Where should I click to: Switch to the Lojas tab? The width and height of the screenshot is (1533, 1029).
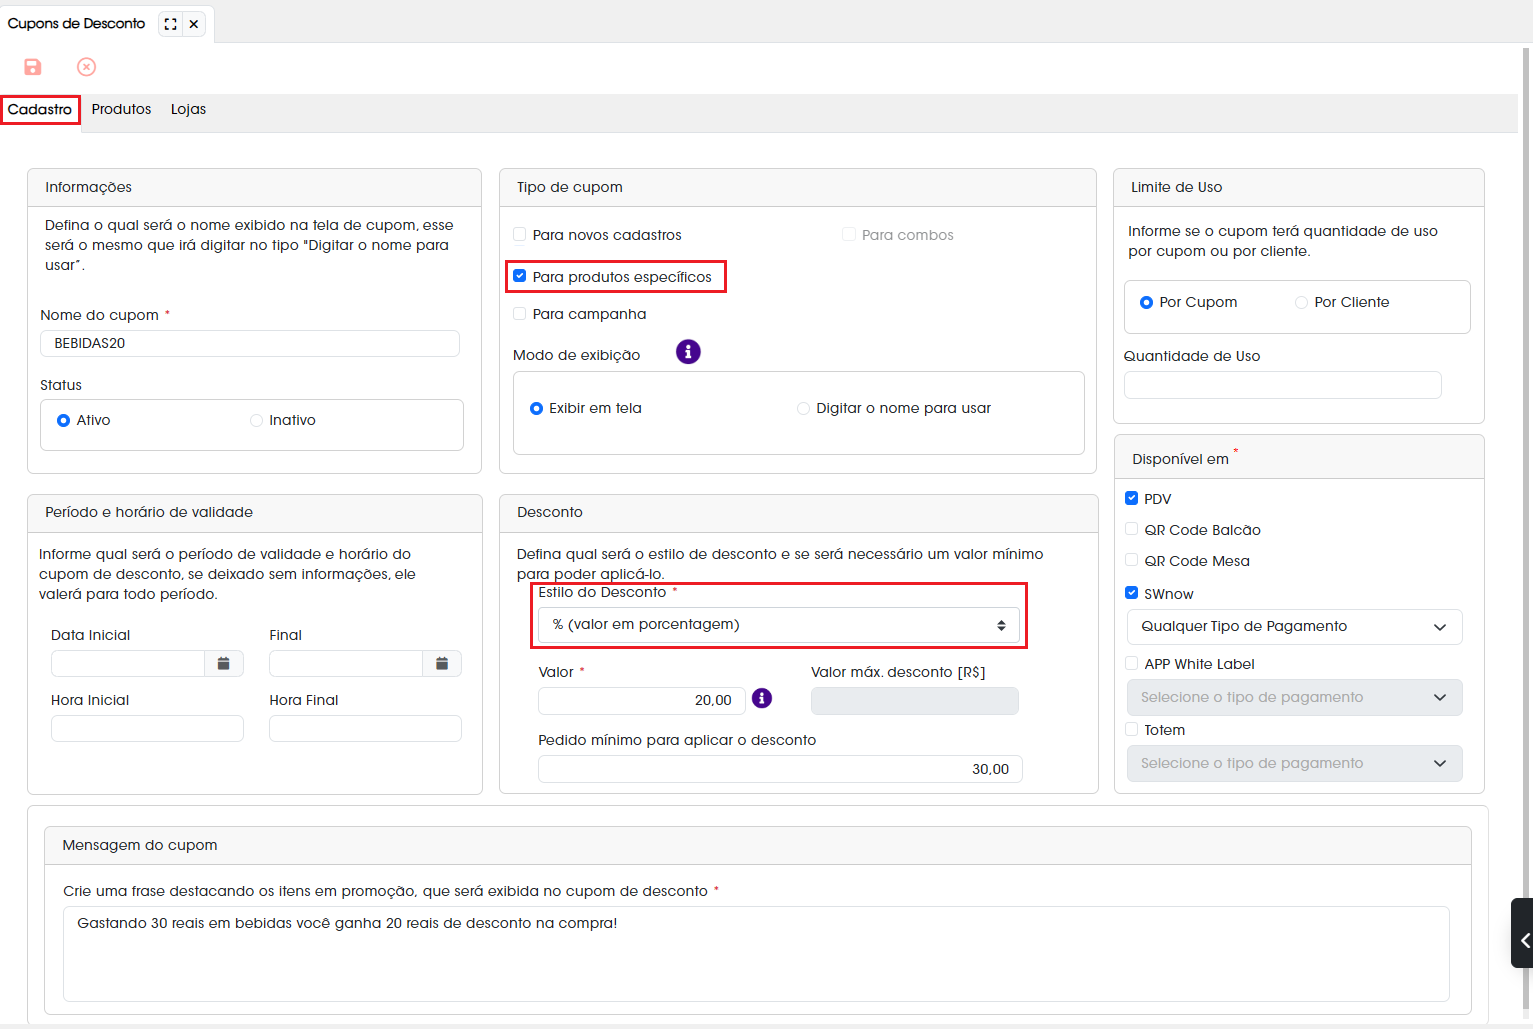(188, 109)
